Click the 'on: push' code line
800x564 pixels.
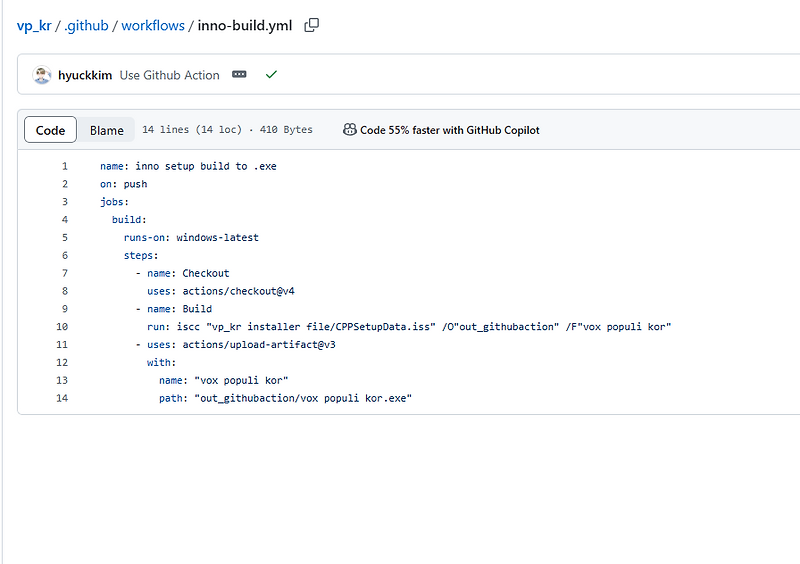[x=123, y=184]
